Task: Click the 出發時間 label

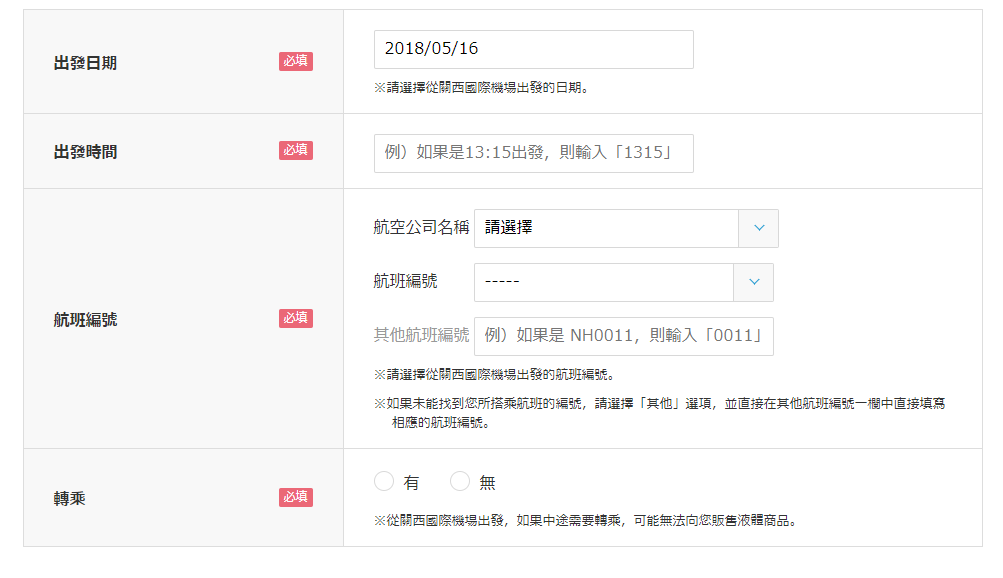Action: tap(85, 152)
